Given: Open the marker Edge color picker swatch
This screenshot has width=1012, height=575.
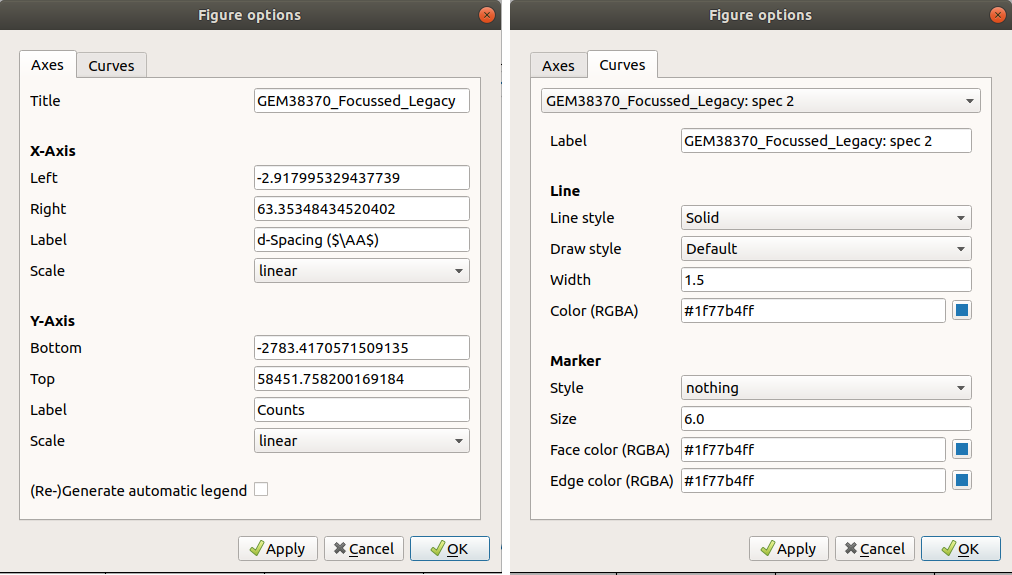Looking at the screenshot, I should [x=961, y=481].
